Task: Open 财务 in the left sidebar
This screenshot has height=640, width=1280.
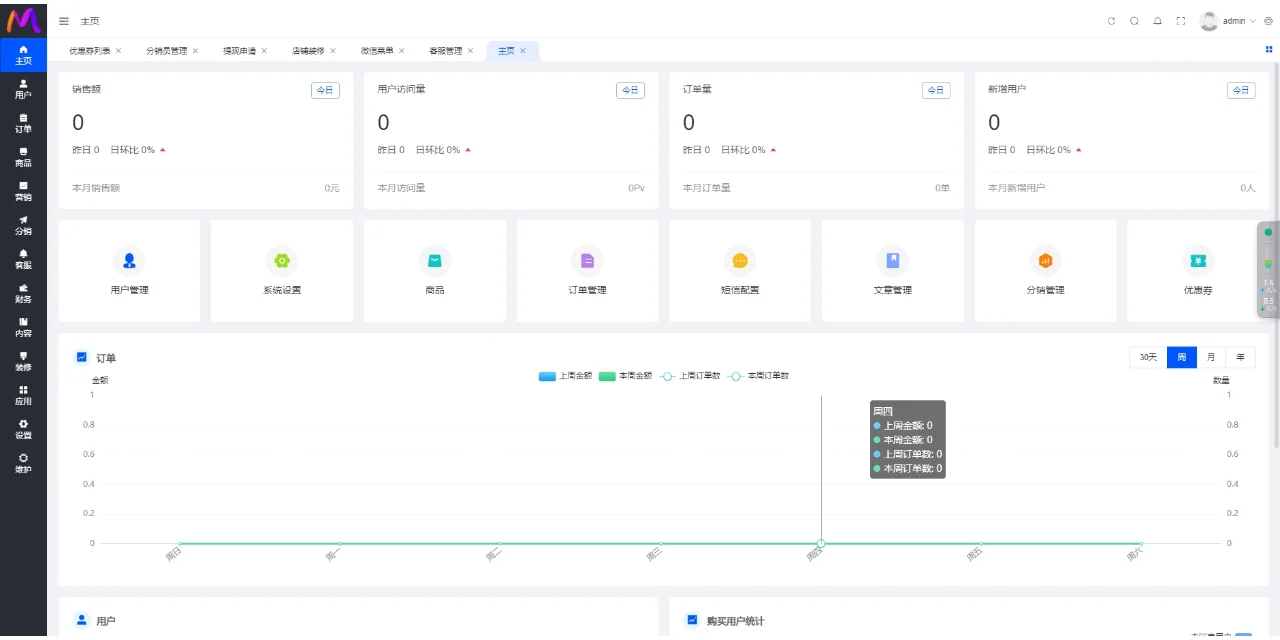Action: 23,293
